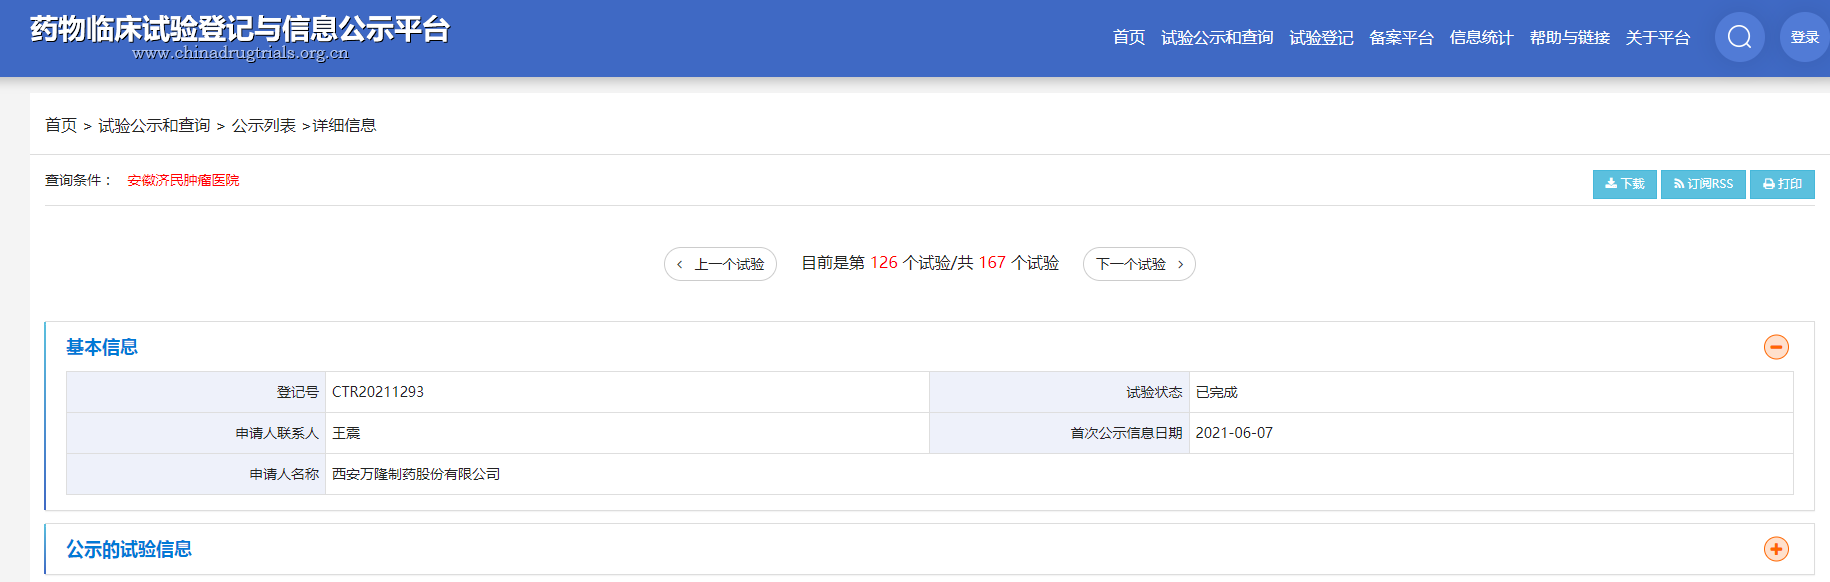Click the 下载 download button
This screenshot has width=1830, height=582.
(1624, 184)
